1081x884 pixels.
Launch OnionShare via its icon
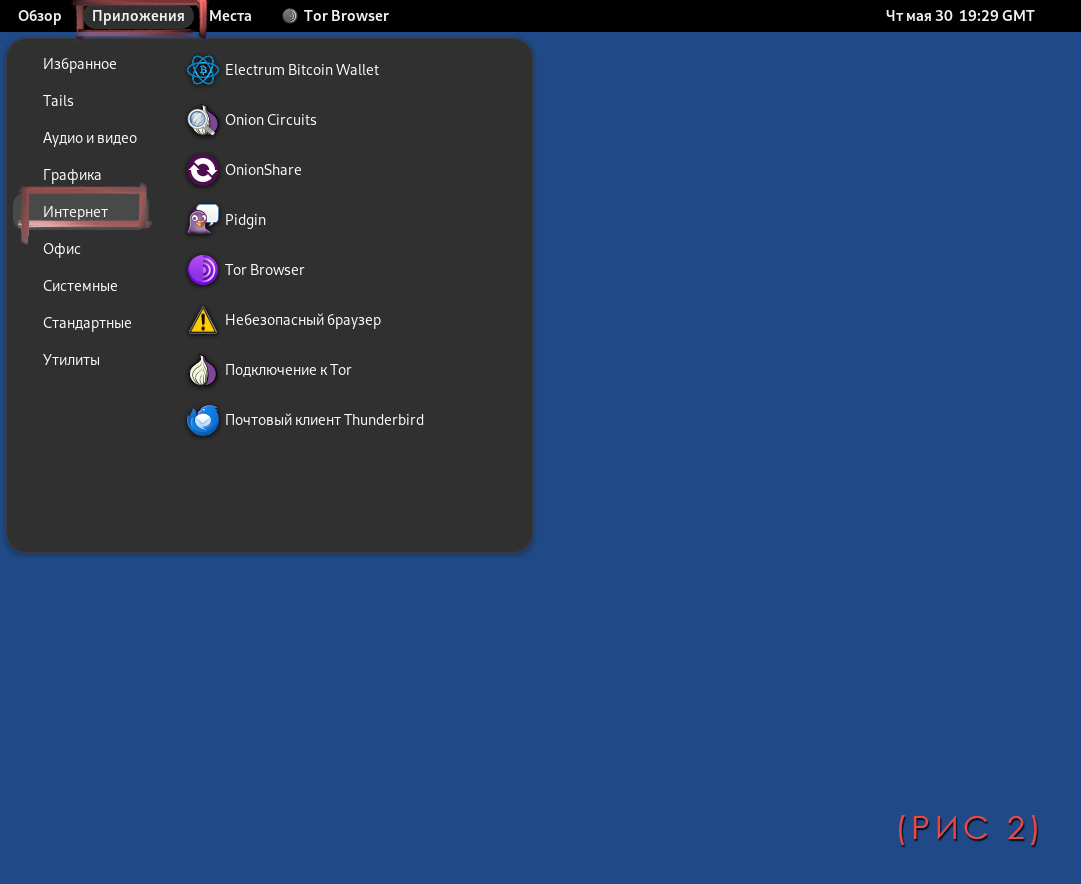203,170
